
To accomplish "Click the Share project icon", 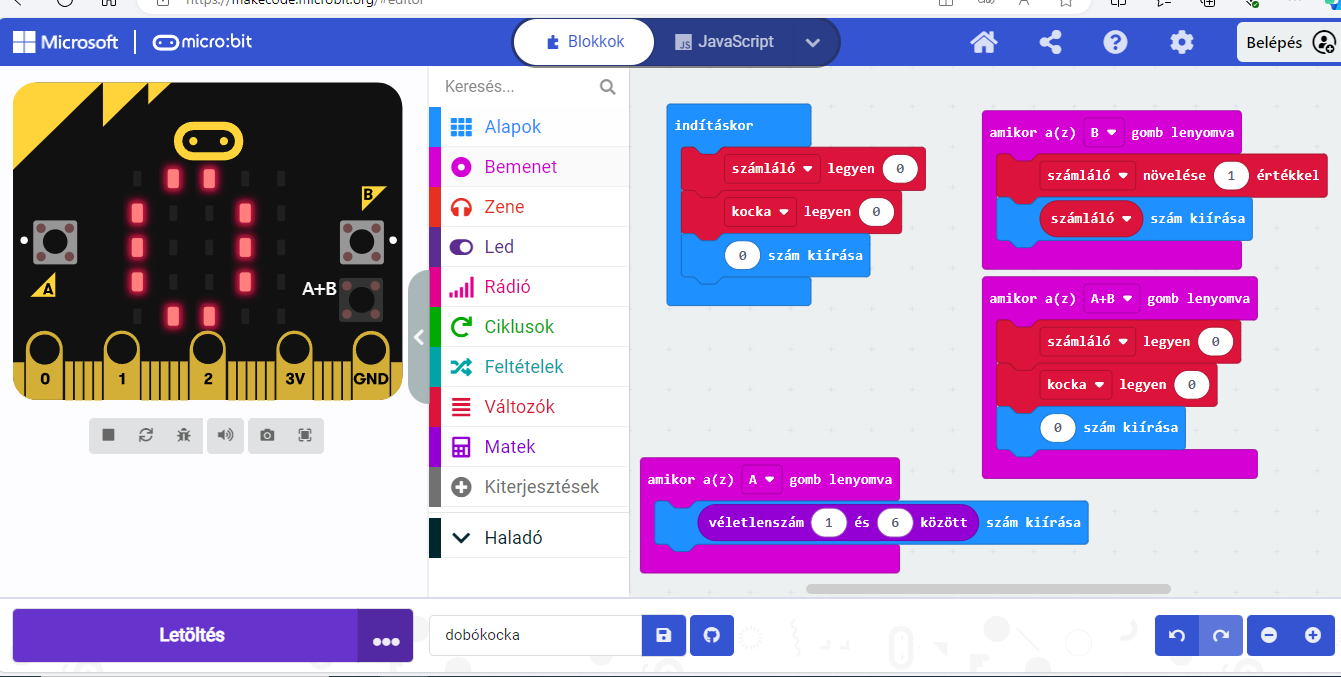I will [x=1050, y=42].
